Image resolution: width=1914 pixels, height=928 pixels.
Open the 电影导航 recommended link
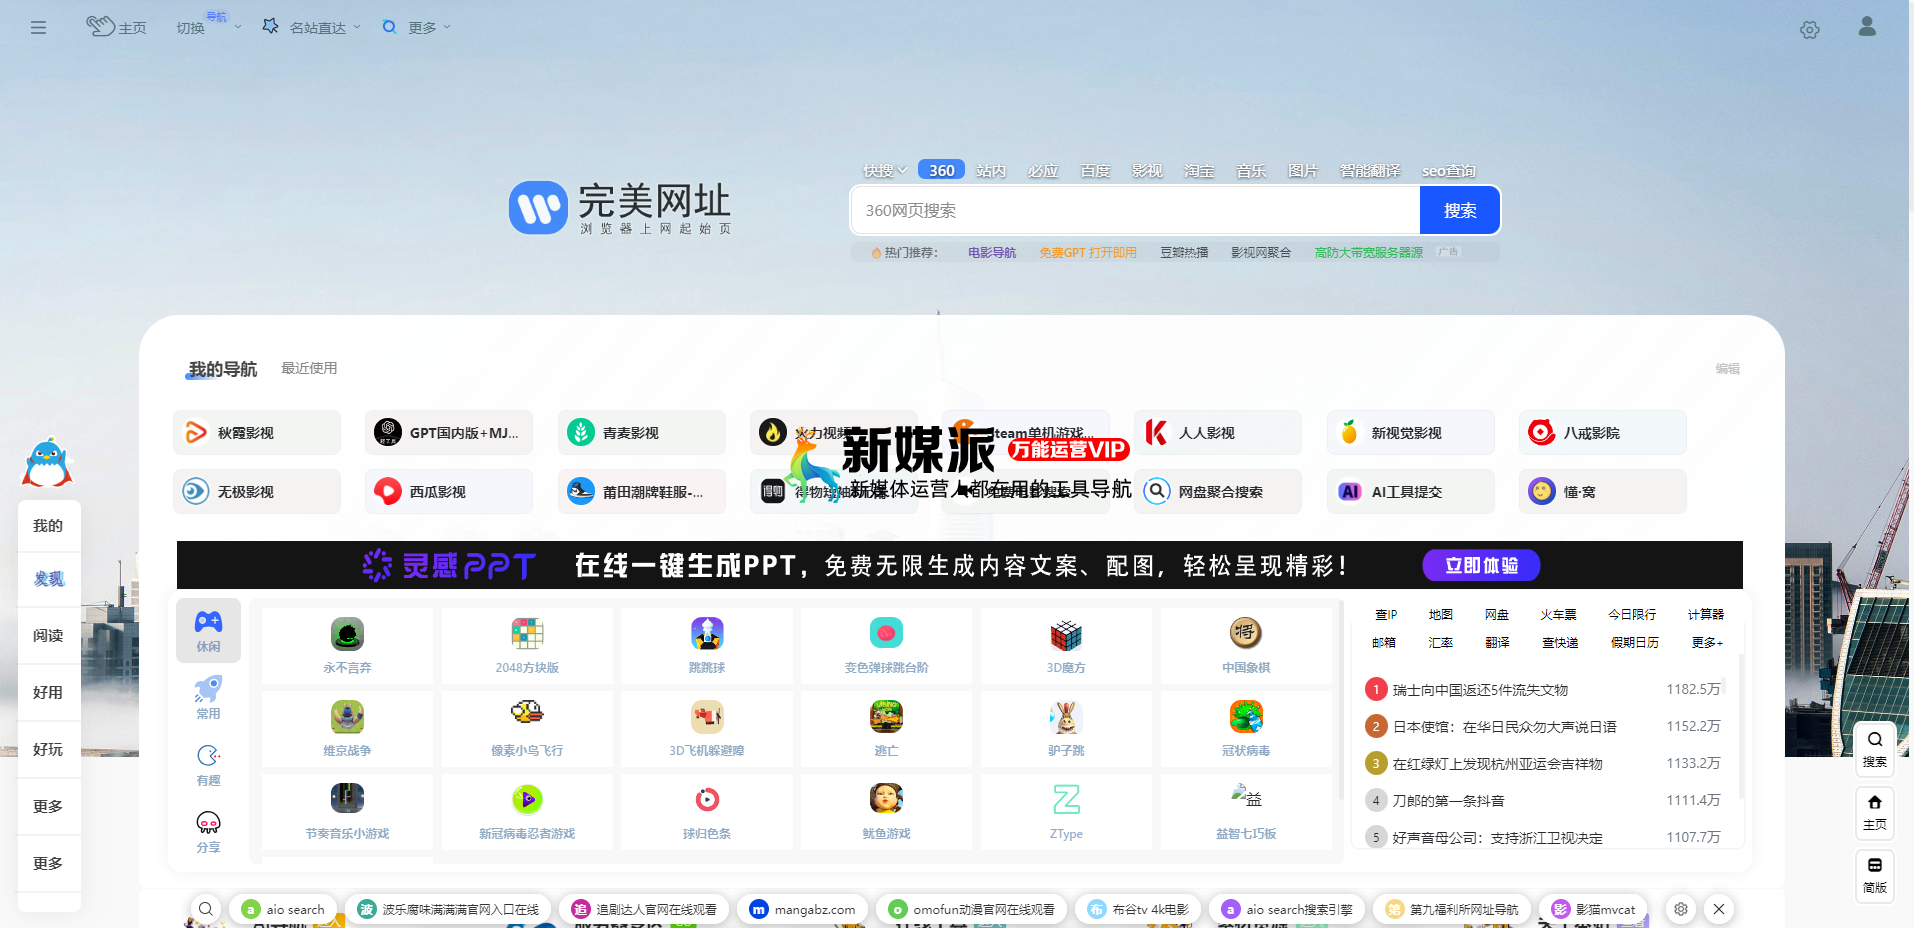pos(991,253)
